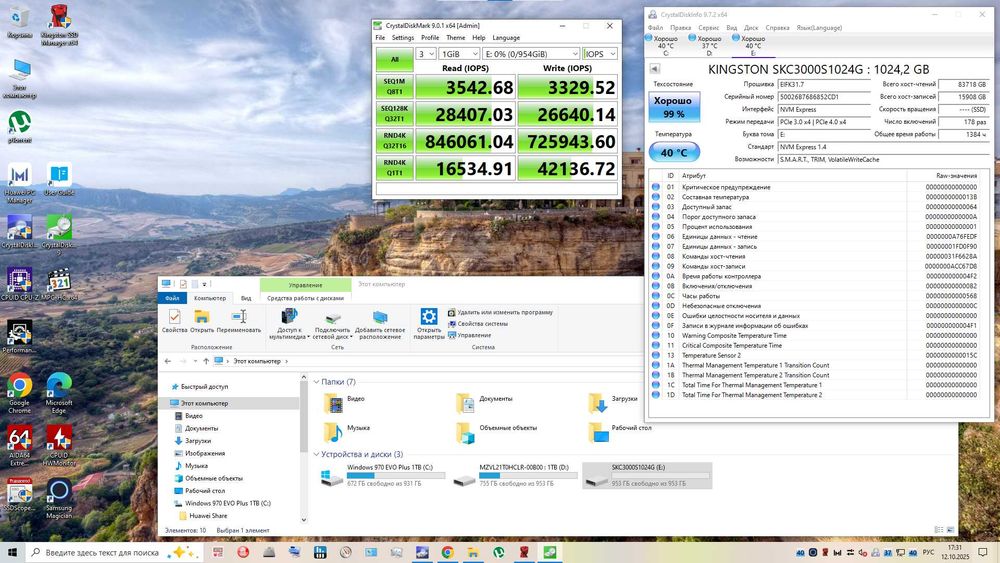
Task: Select SKC3000S1024G (E:) drive
Action: (647, 476)
